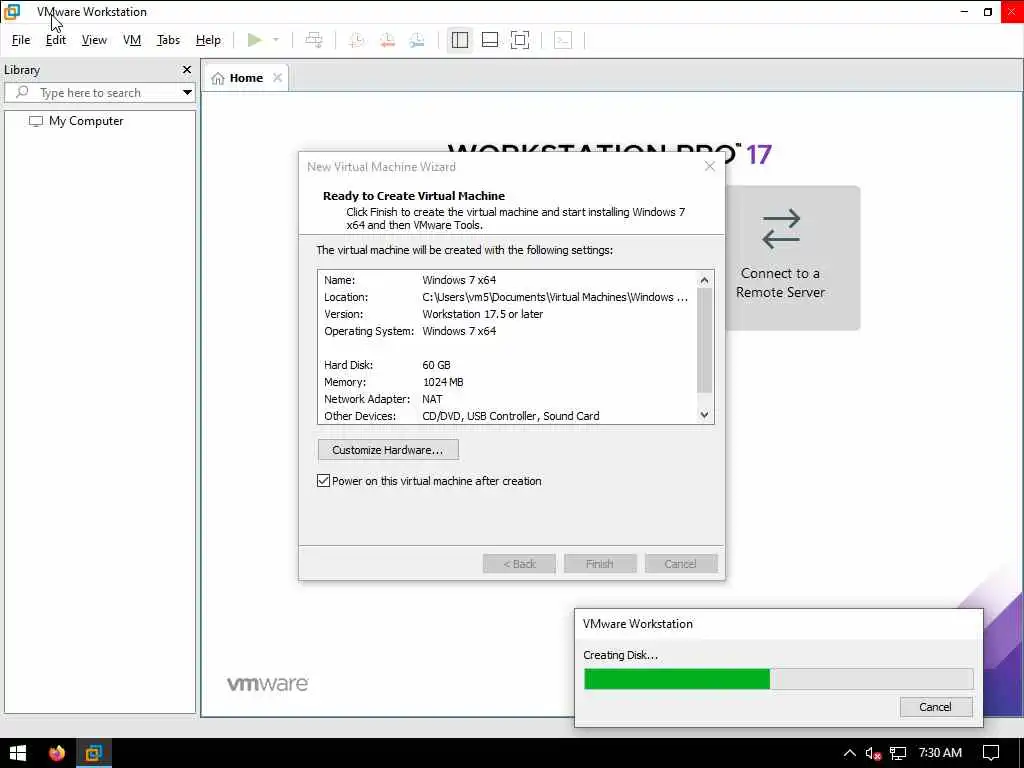
Task: Click the network tray icon
Action: (899, 753)
